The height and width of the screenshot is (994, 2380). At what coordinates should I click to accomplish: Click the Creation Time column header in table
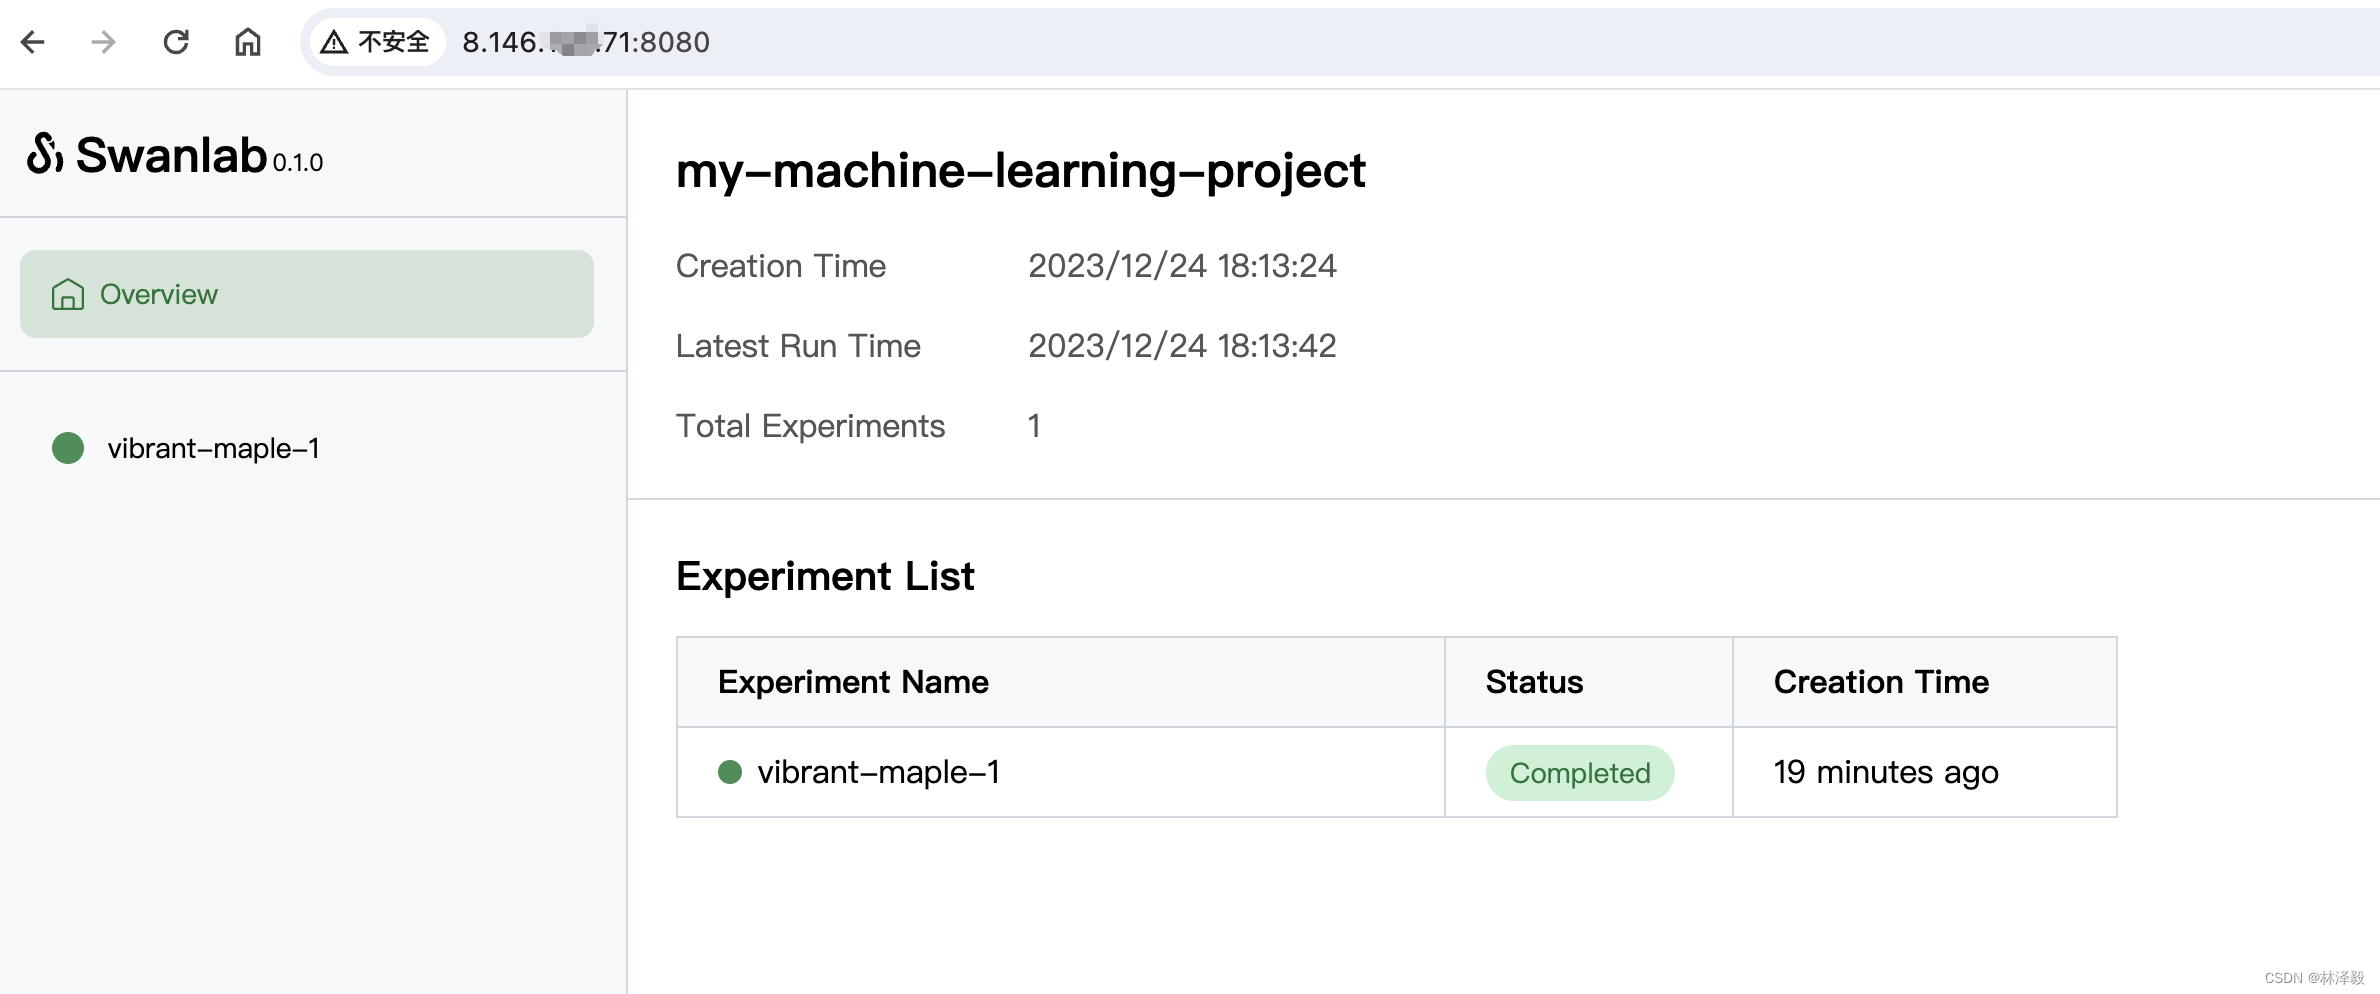1881,682
